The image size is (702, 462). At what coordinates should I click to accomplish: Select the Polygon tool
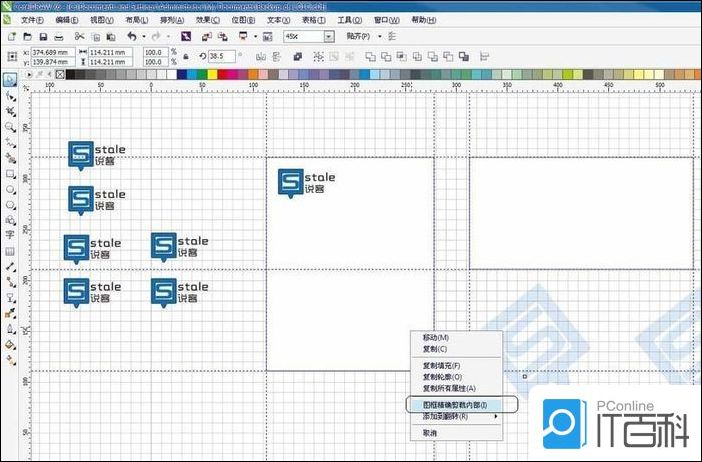click(x=10, y=205)
